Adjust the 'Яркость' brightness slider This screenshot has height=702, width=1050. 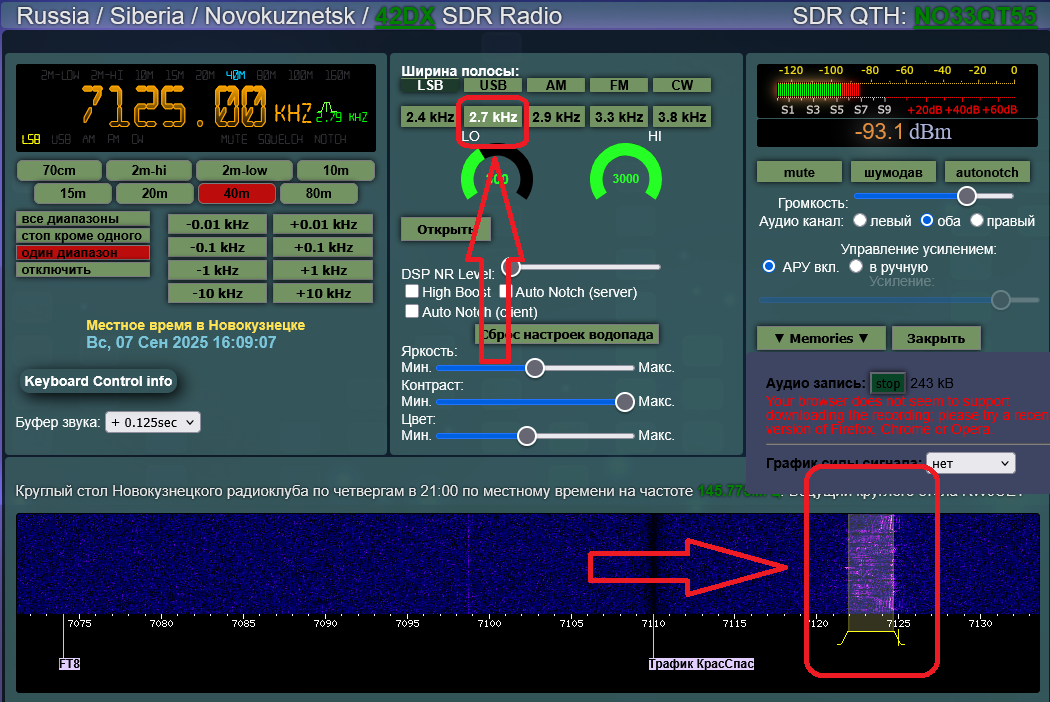535,368
